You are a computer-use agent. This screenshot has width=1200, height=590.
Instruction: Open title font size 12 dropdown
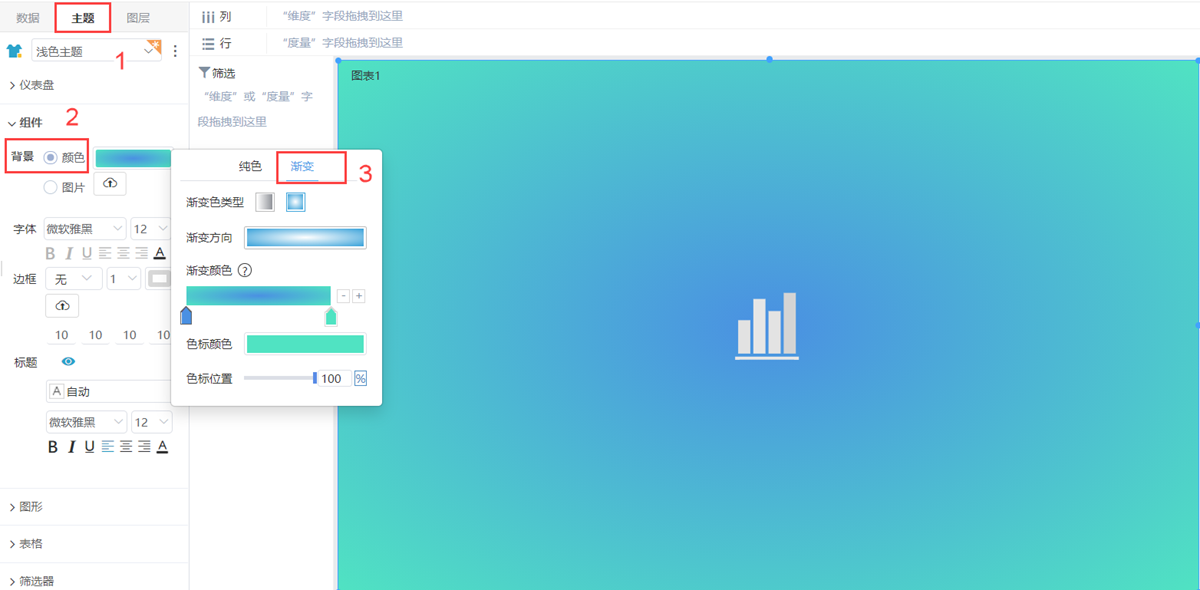pyautogui.click(x=152, y=422)
